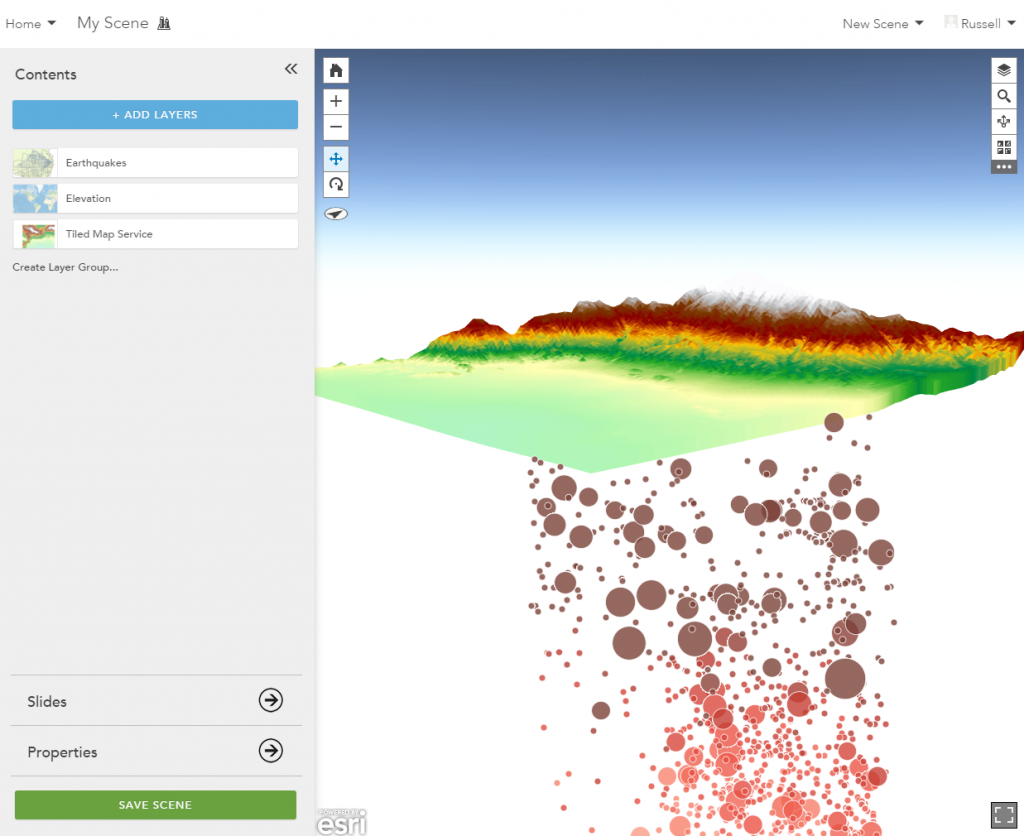Viewport: 1024px width, 836px height.
Task: Zoom out with the minus button
Action: click(x=336, y=127)
